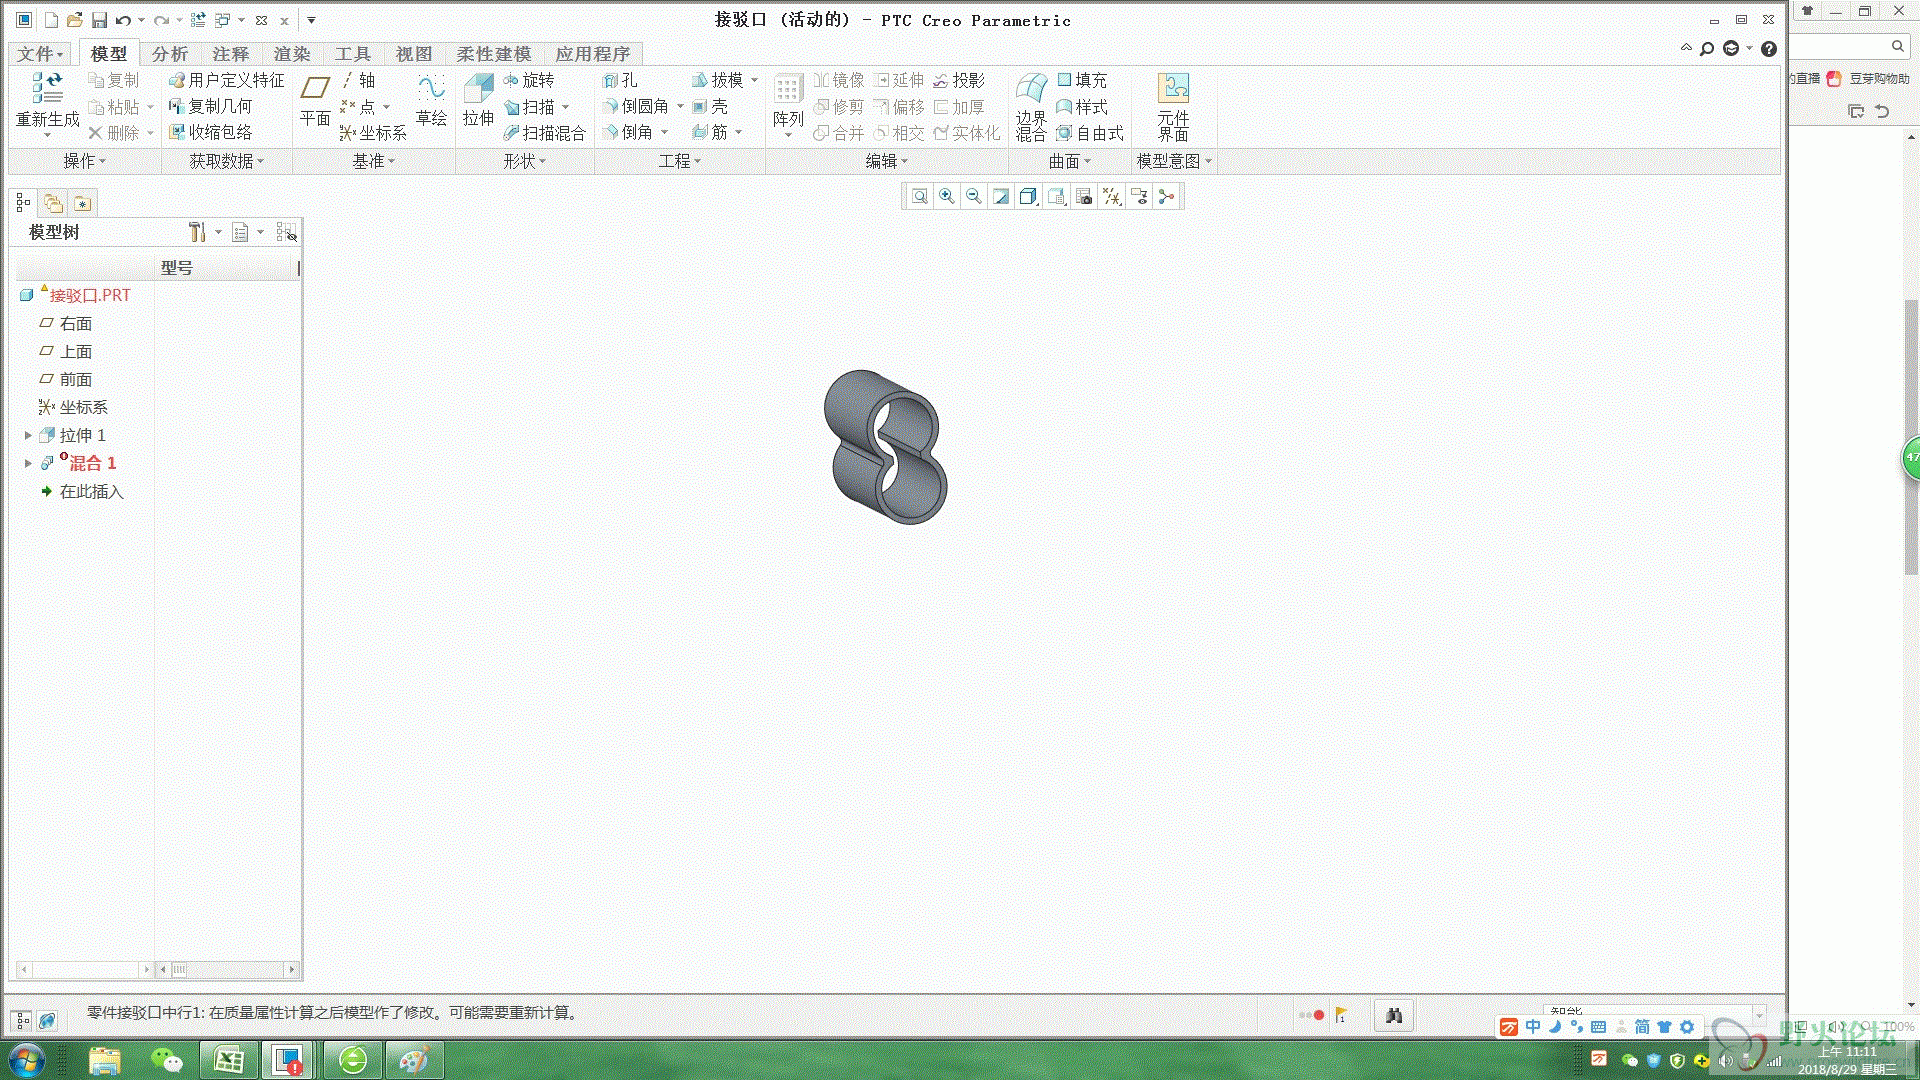Click the save icon in quick access toolbar
Image resolution: width=1920 pixels, height=1080 pixels.
coord(99,20)
